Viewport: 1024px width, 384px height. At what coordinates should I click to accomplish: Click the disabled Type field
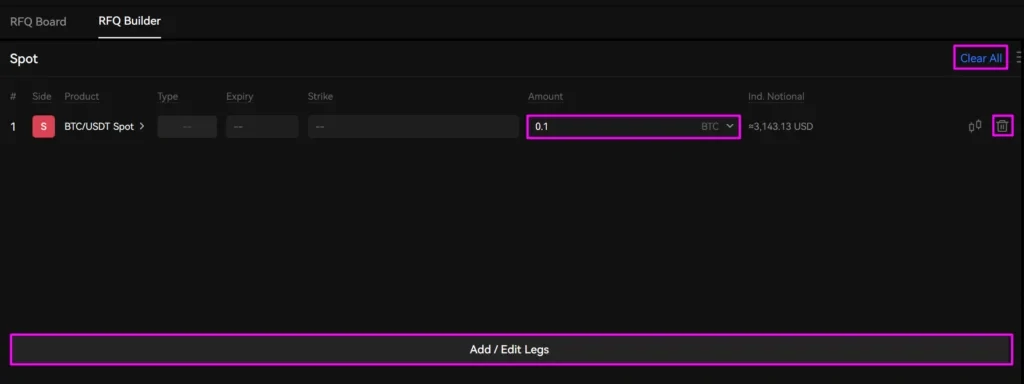coord(187,127)
